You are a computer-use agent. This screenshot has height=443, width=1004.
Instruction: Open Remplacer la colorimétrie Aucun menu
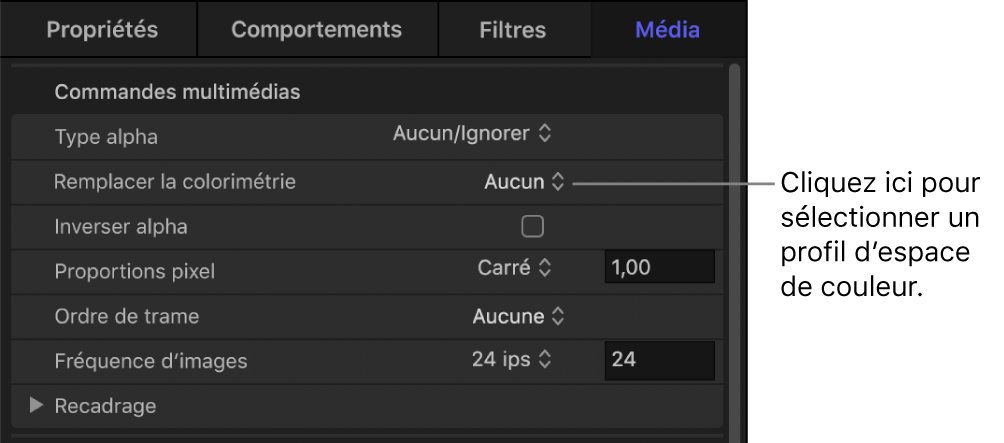[524, 182]
